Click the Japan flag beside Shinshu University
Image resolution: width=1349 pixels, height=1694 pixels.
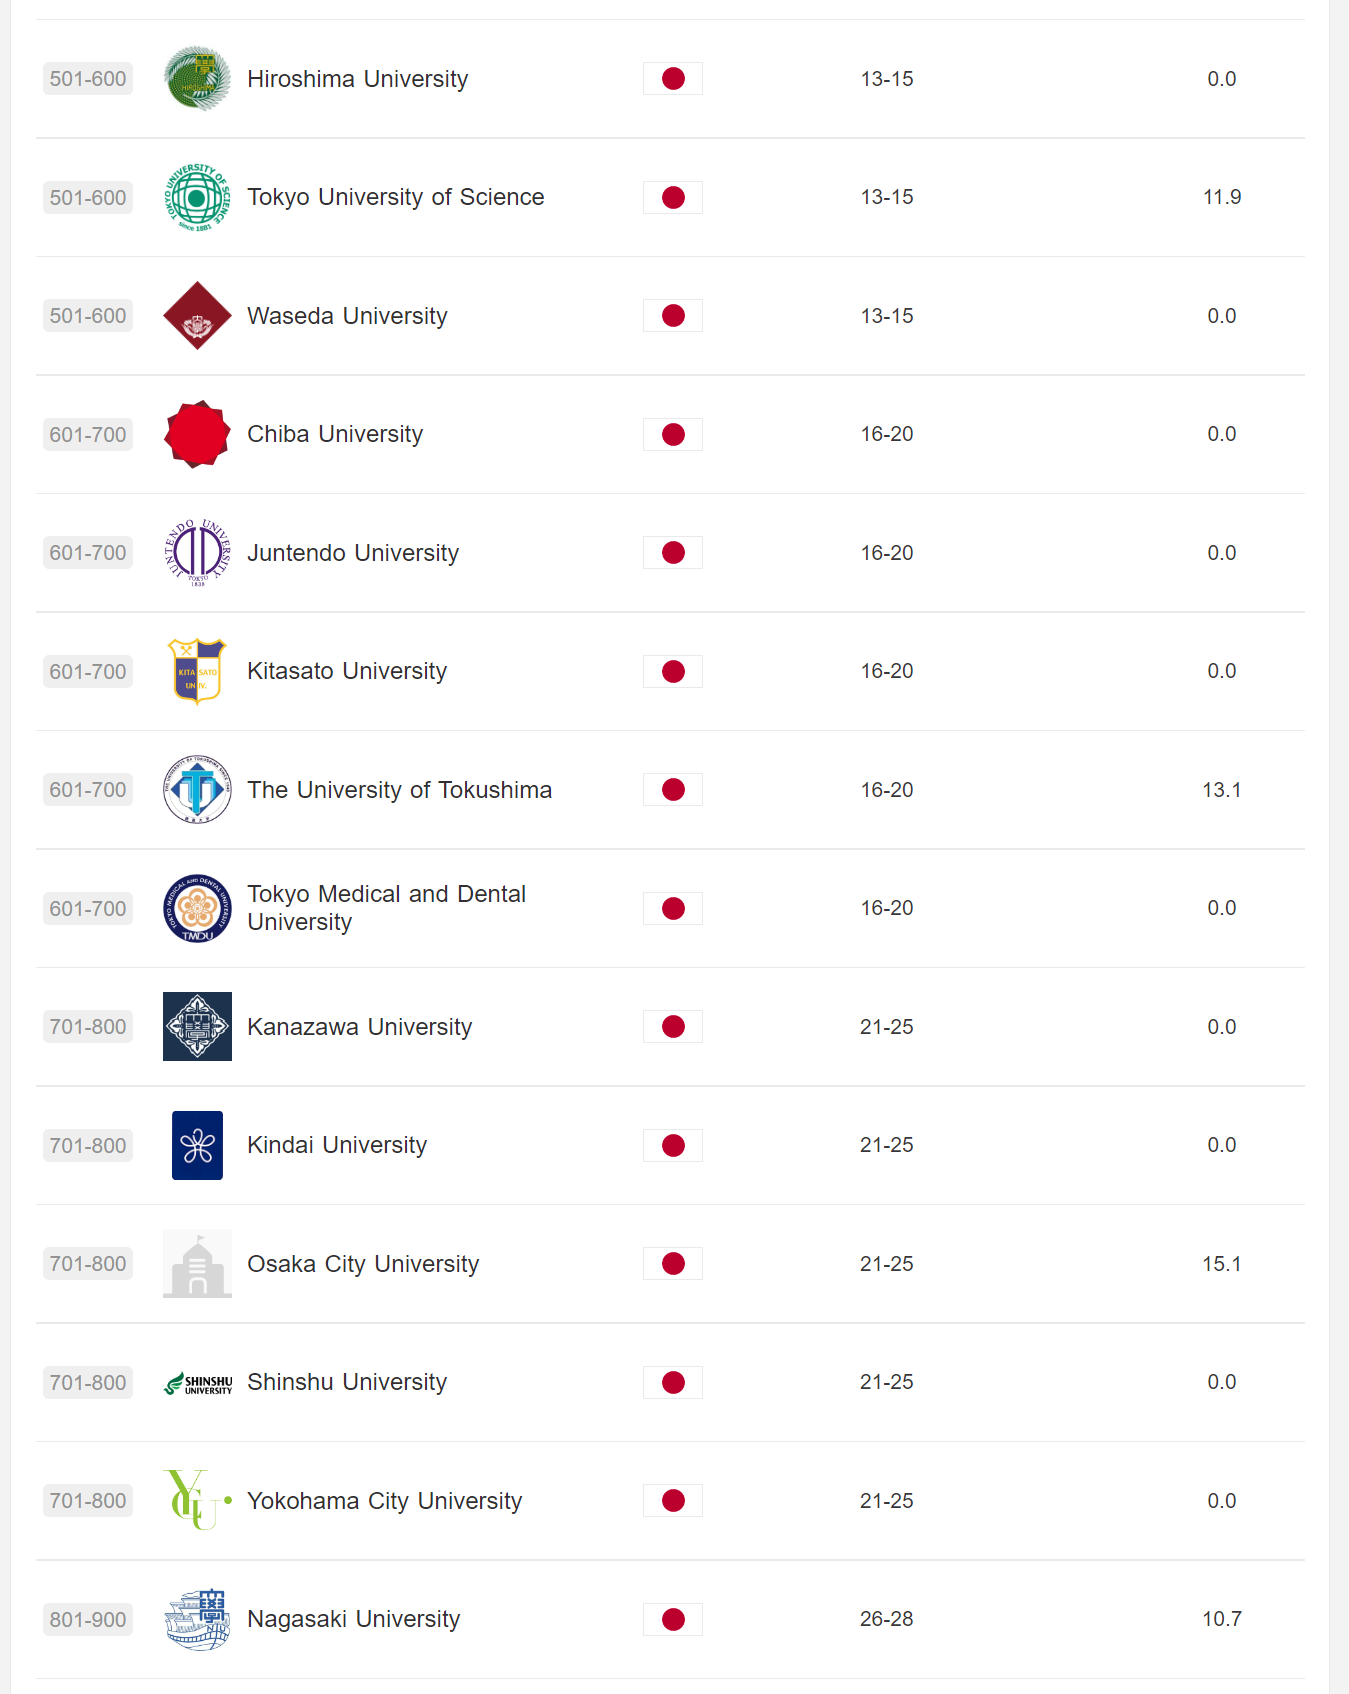point(673,1382)
